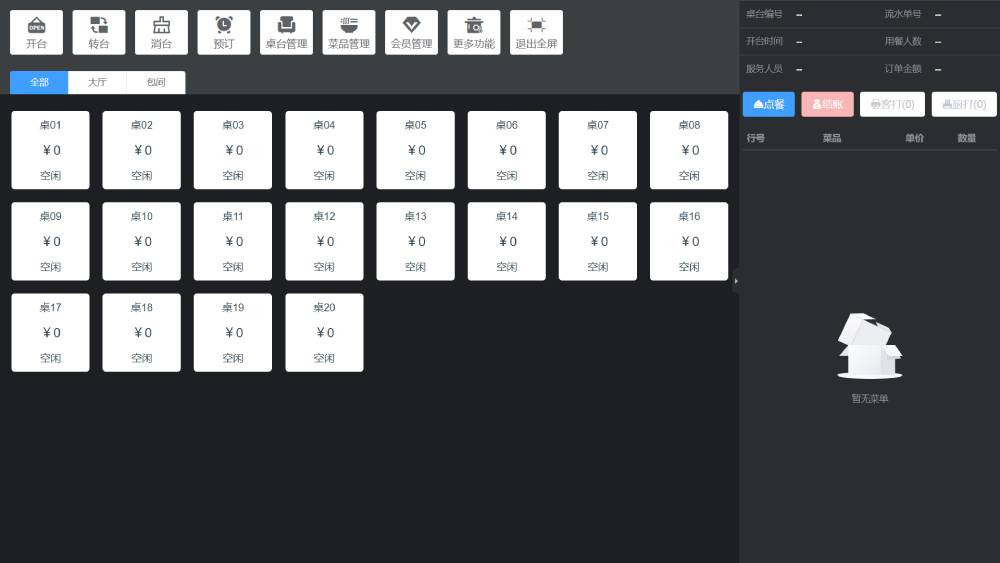Select table card 桌04
Image resolution: width=1000 pixels, height=563 pixels.
pos(324,150)
